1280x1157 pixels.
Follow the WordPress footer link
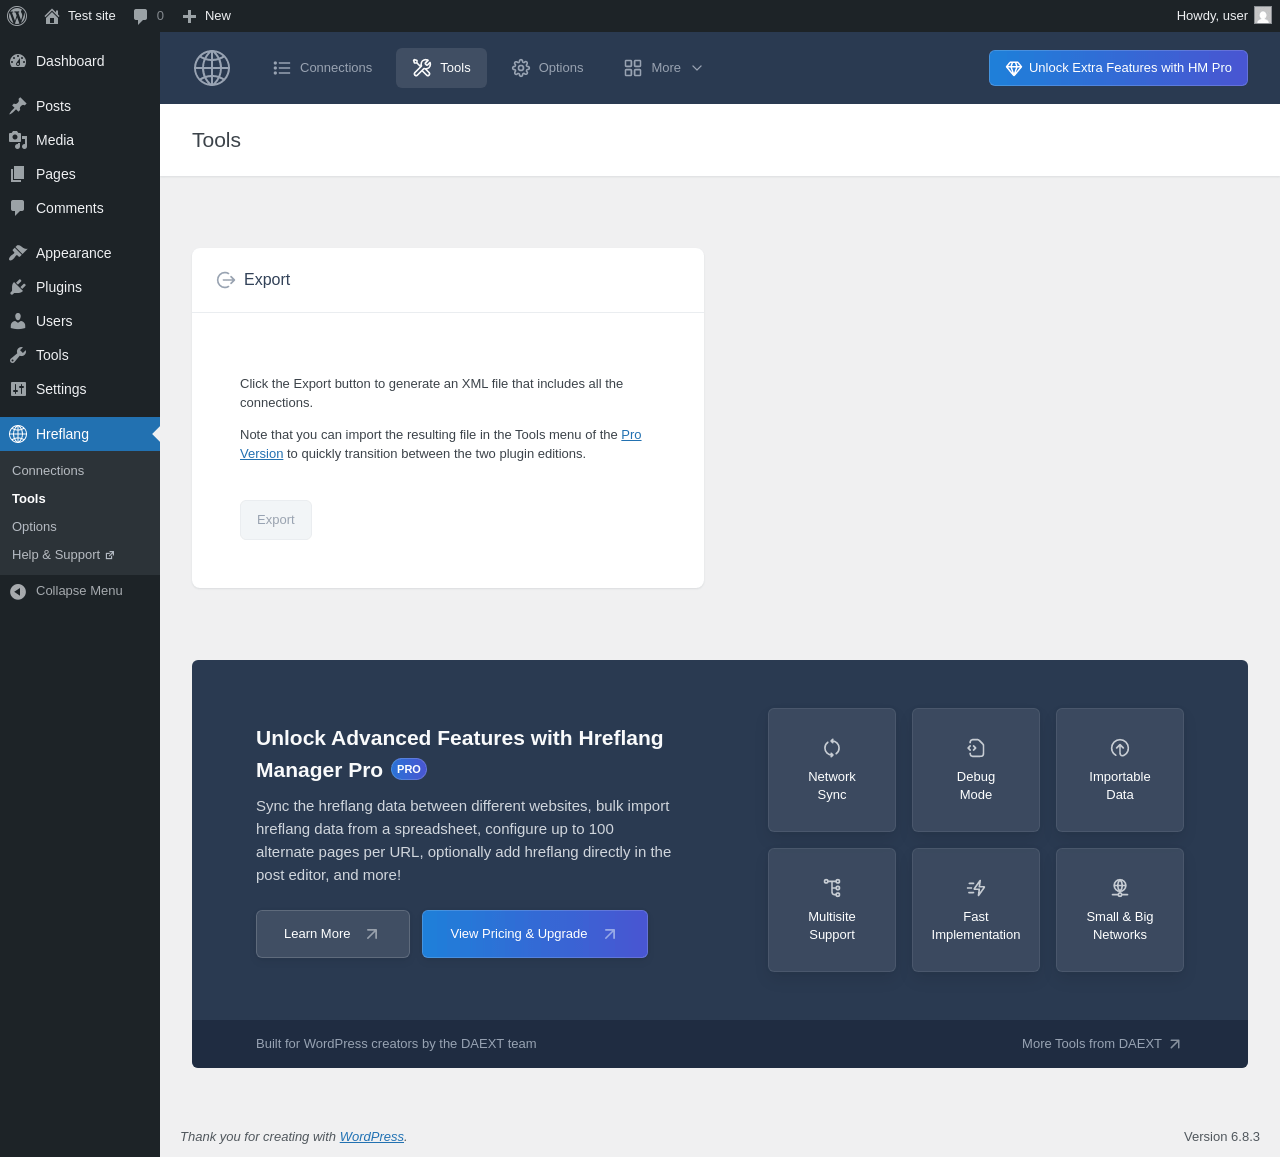coord(372,1137)
